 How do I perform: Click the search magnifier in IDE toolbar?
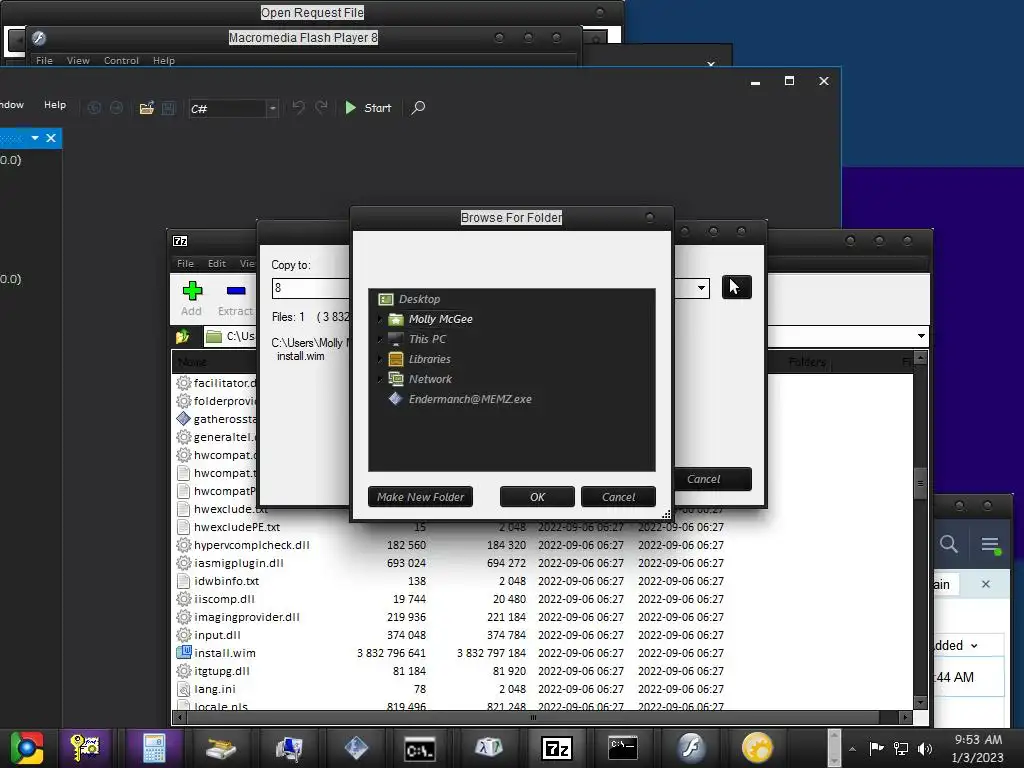(x=418, y=108)
